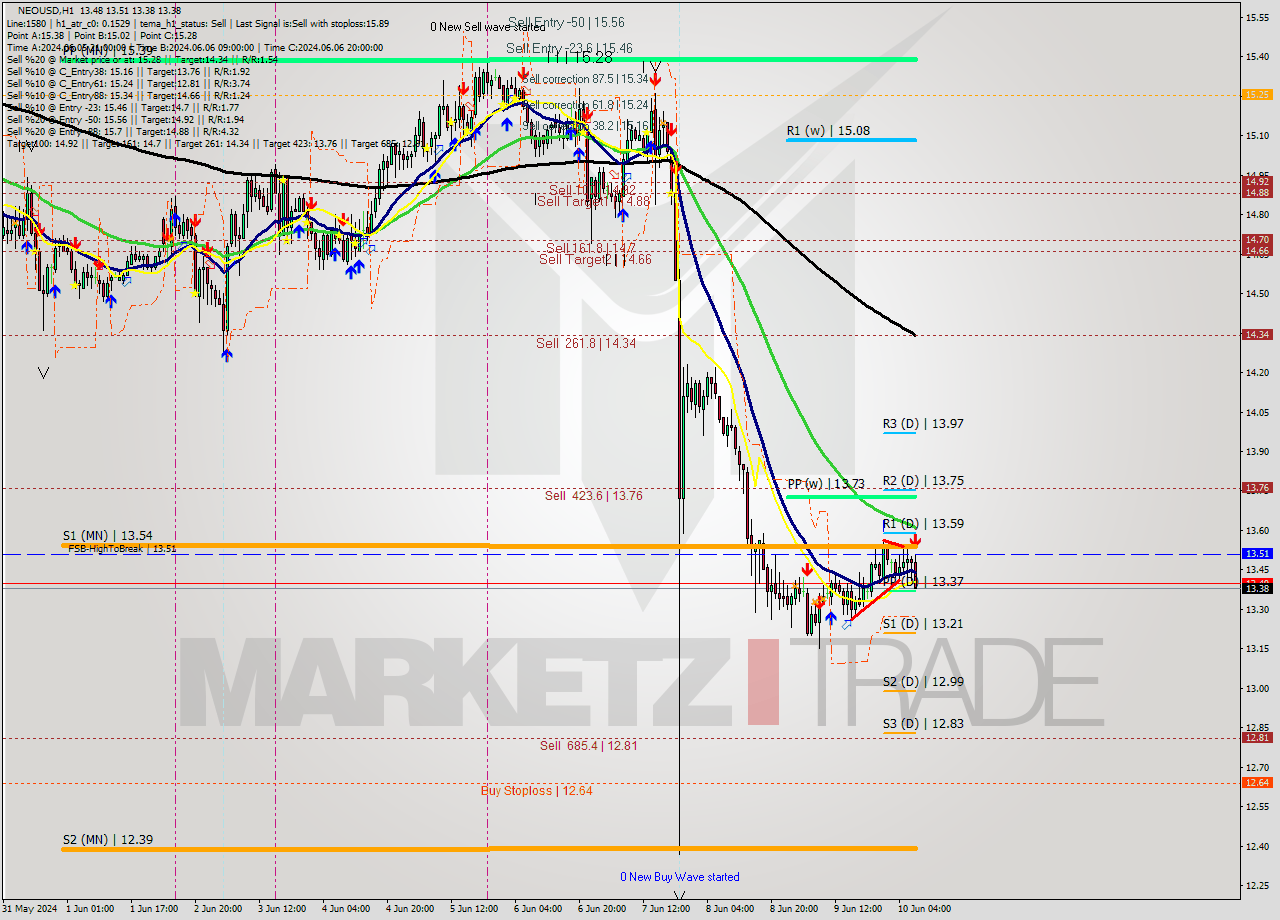
Task: Click the red 12.81 price tag on axis
Action: (1256, 738)
